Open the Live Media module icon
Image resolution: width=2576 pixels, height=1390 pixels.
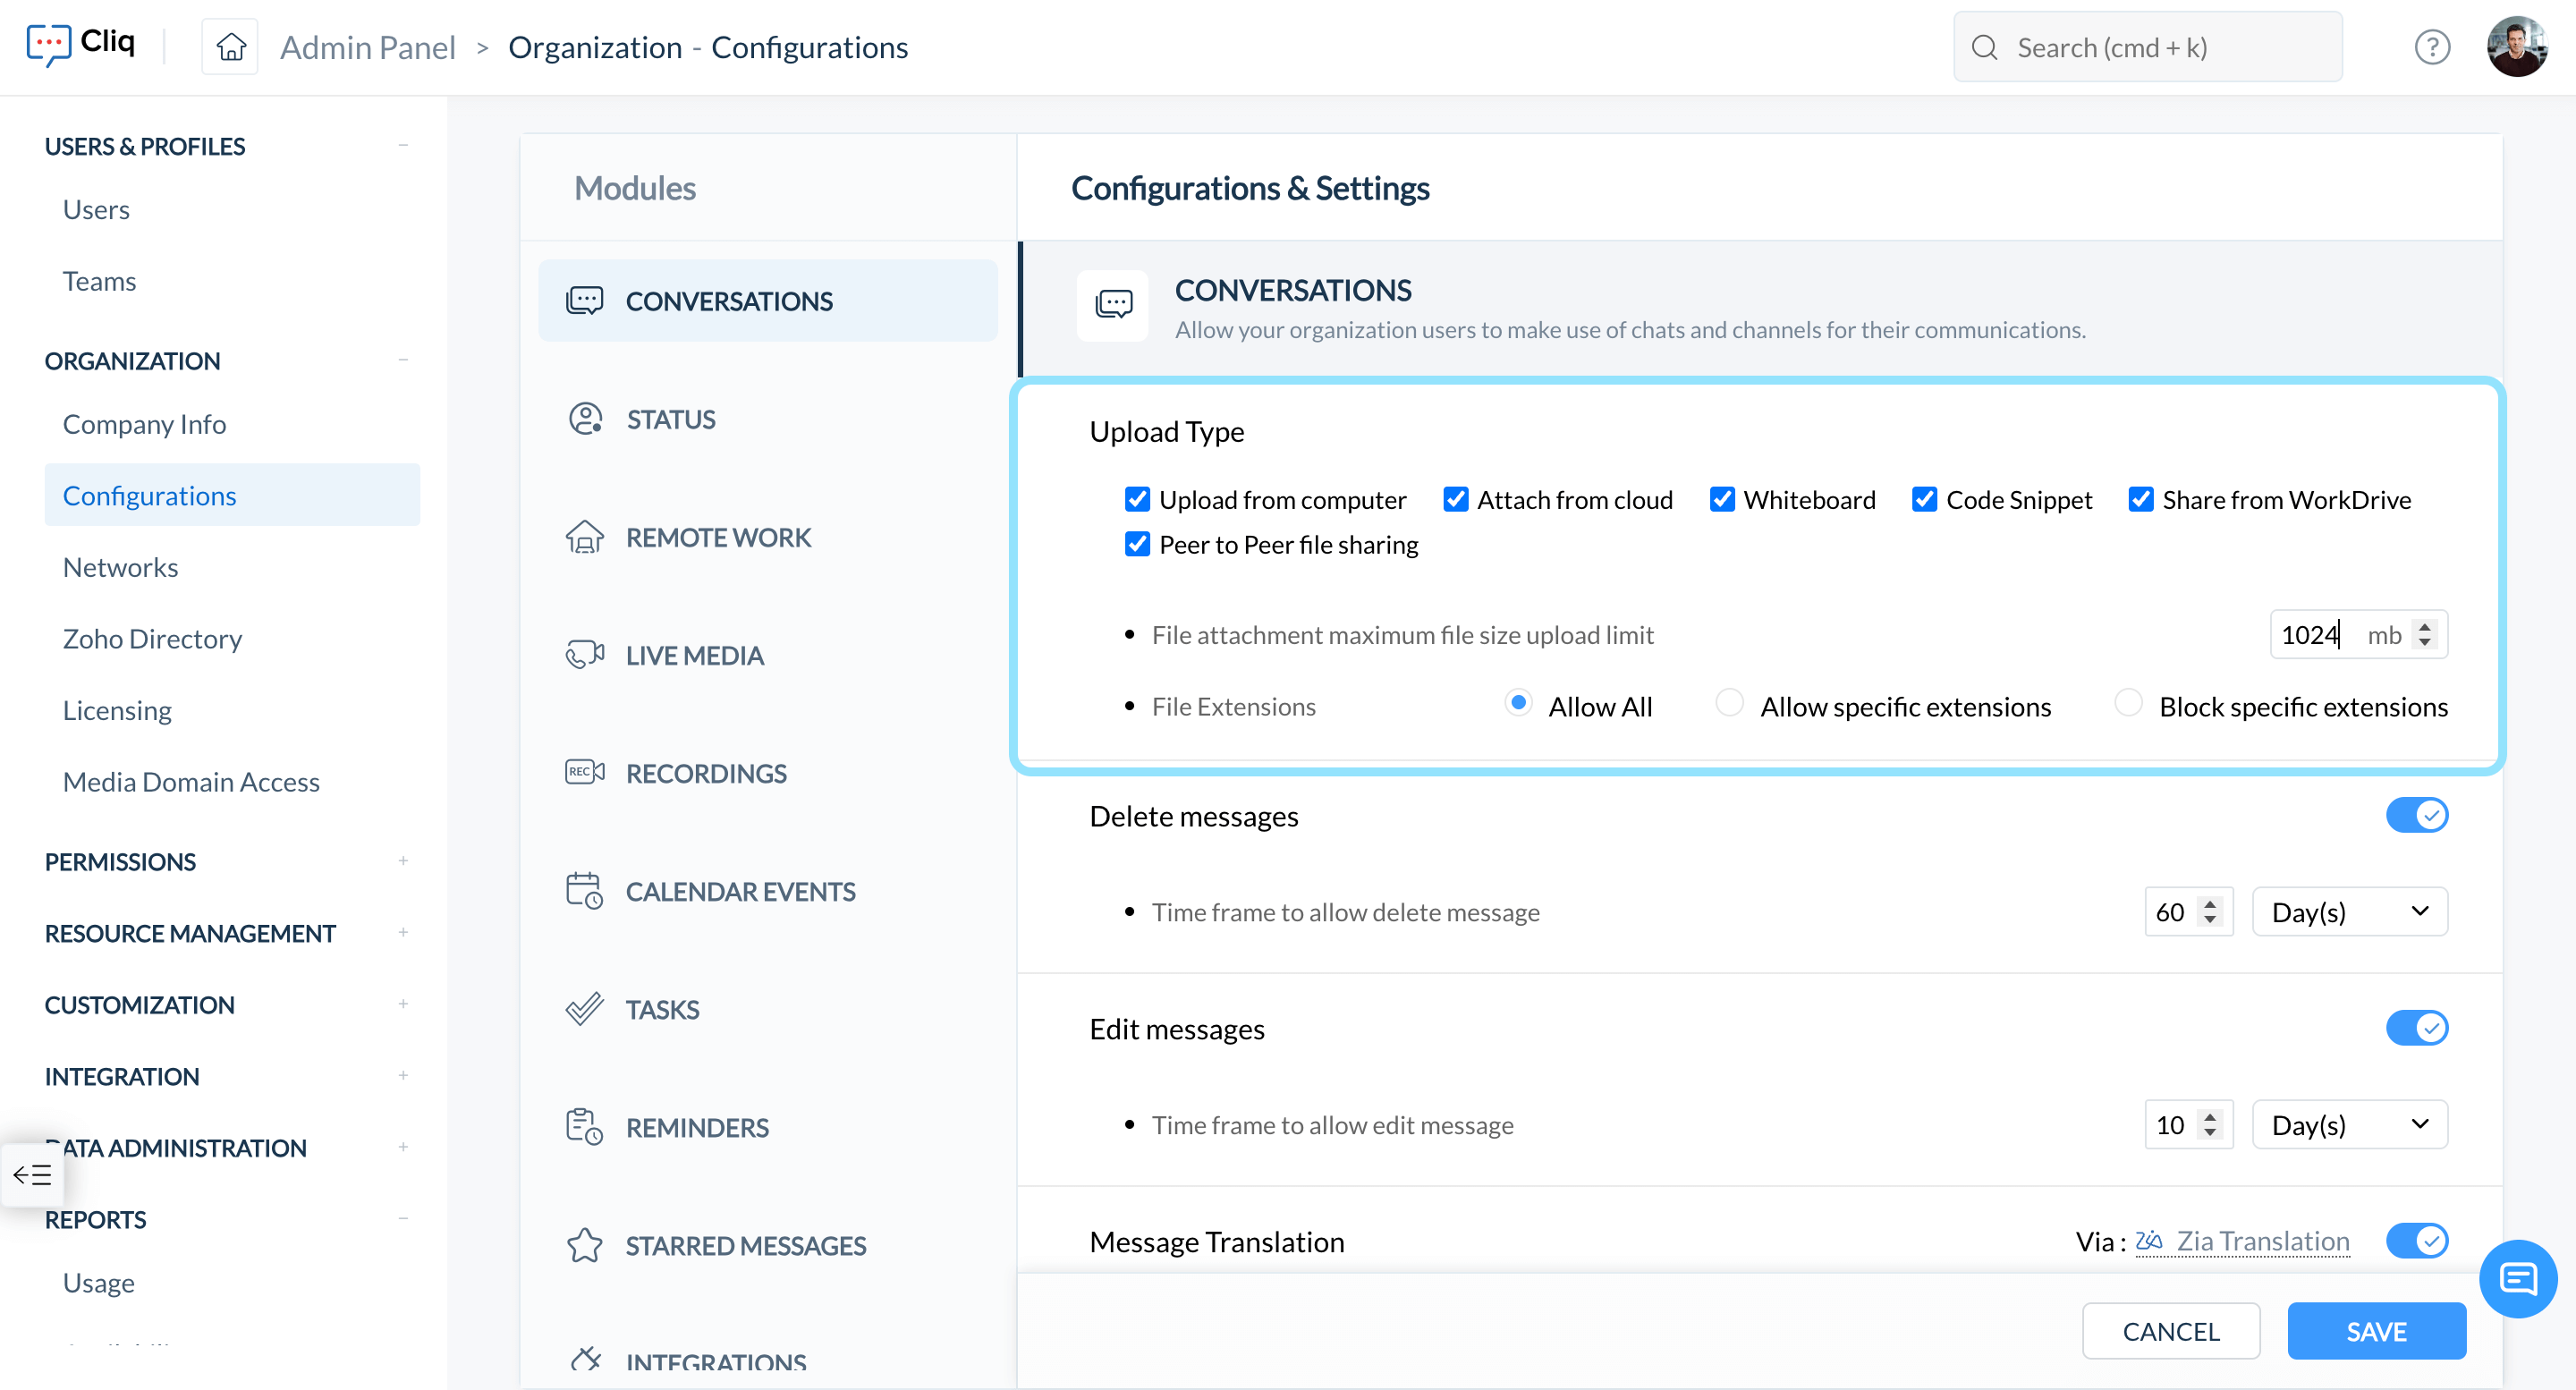click(x=585, y=655)
